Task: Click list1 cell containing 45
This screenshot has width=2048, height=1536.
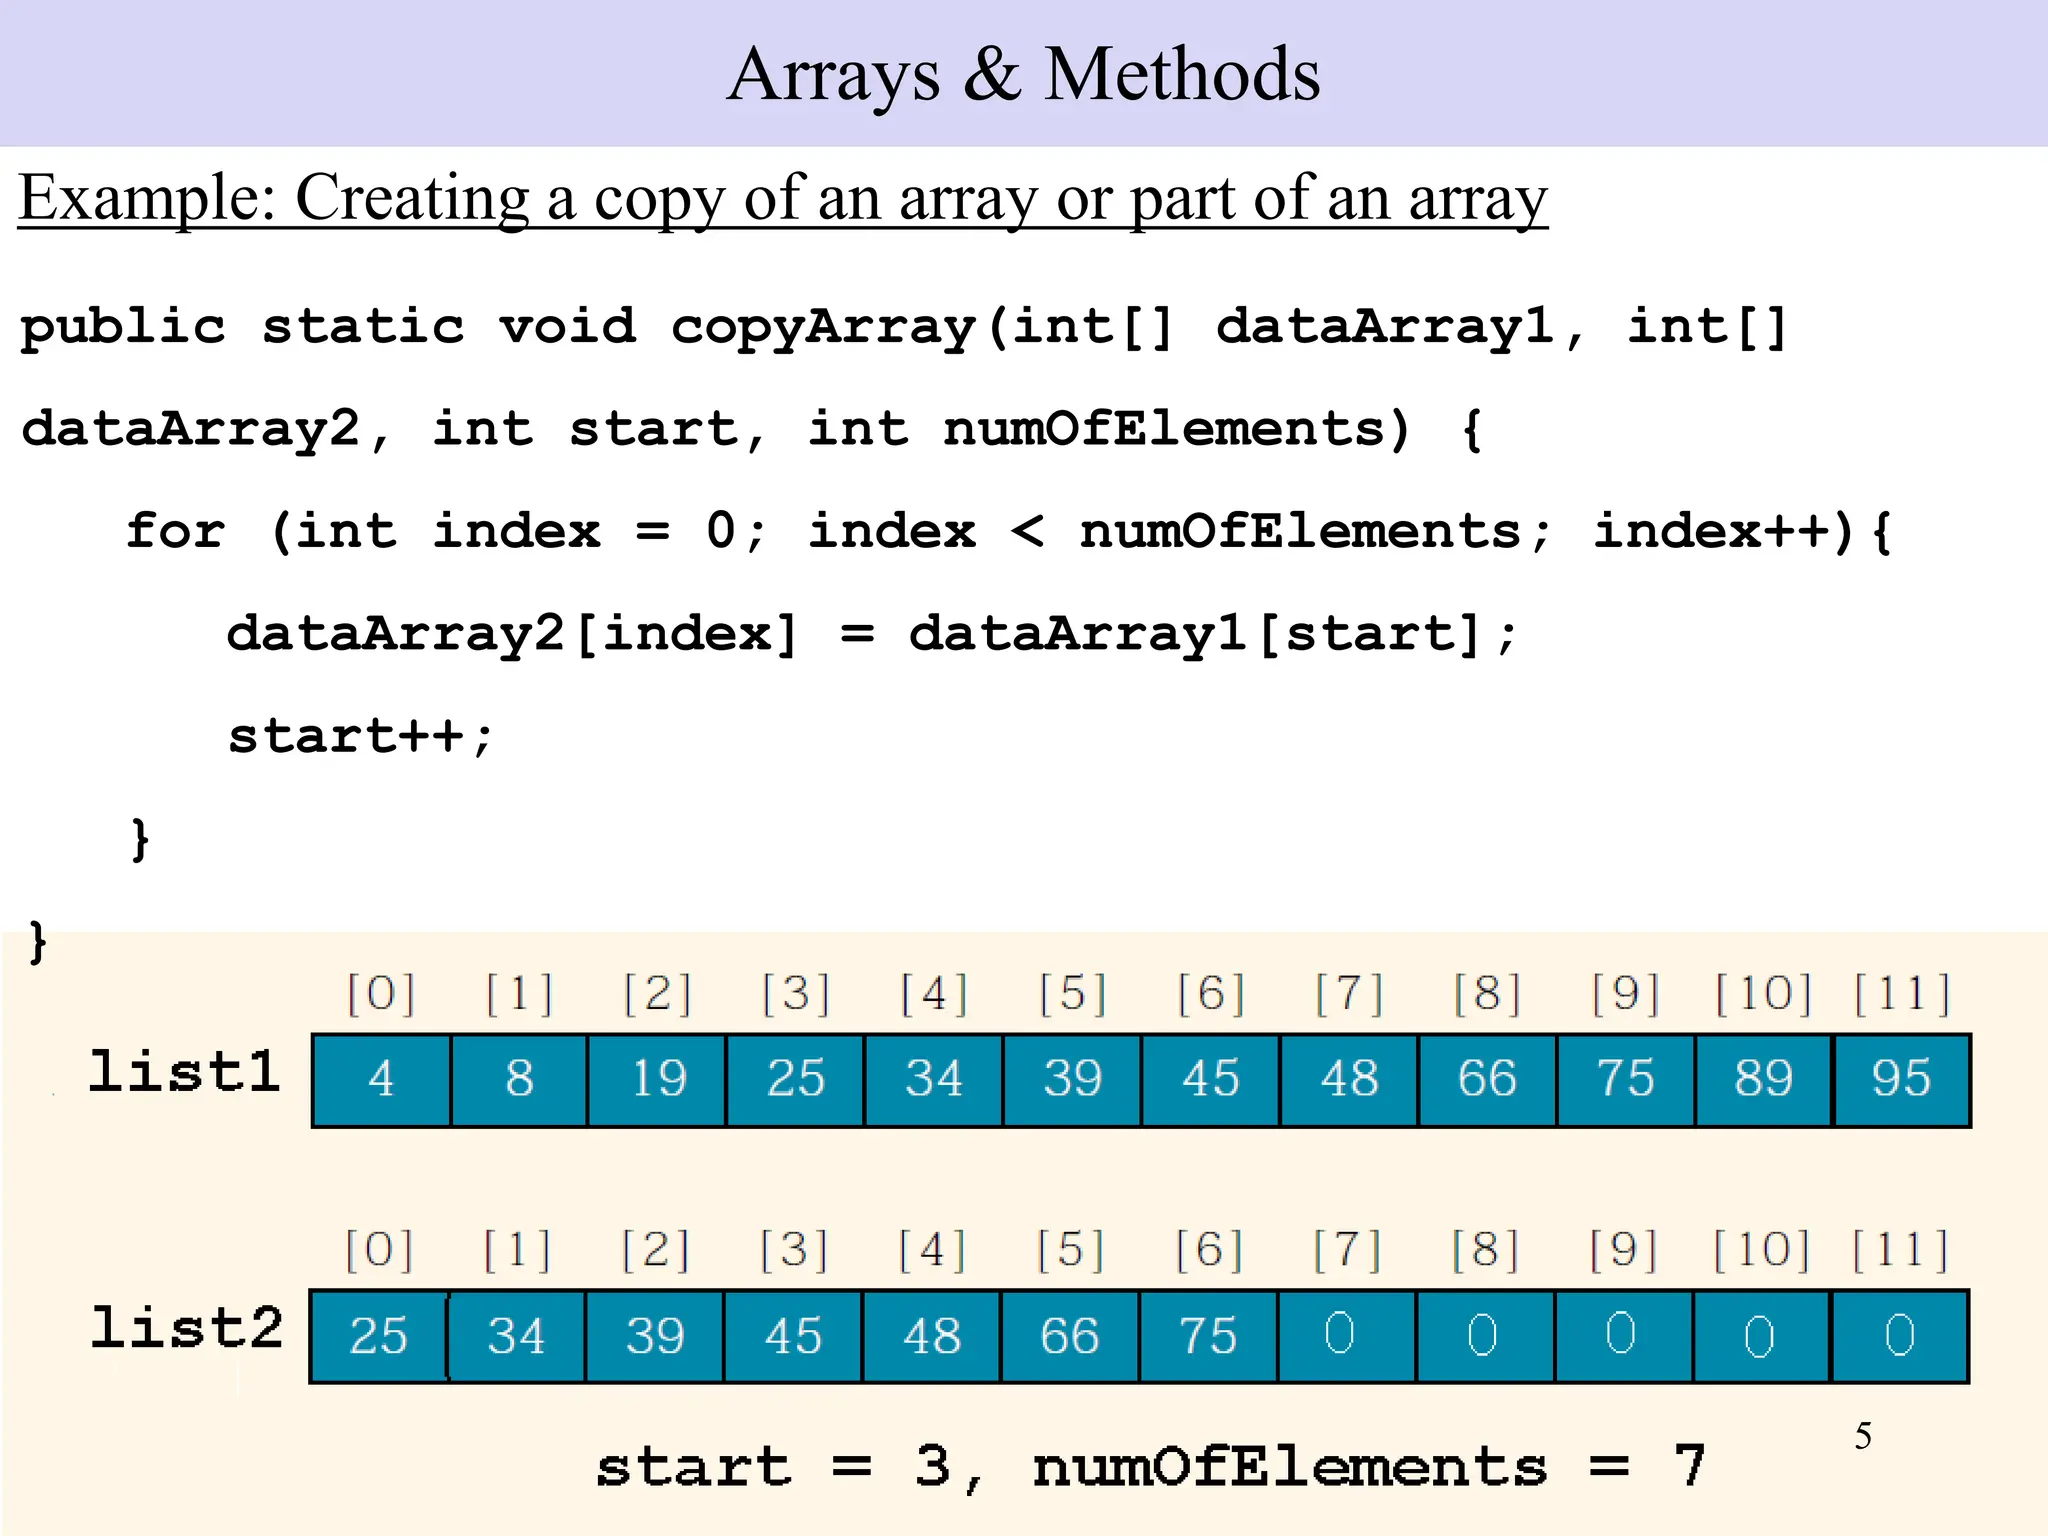Action: click(1210, 1080)
